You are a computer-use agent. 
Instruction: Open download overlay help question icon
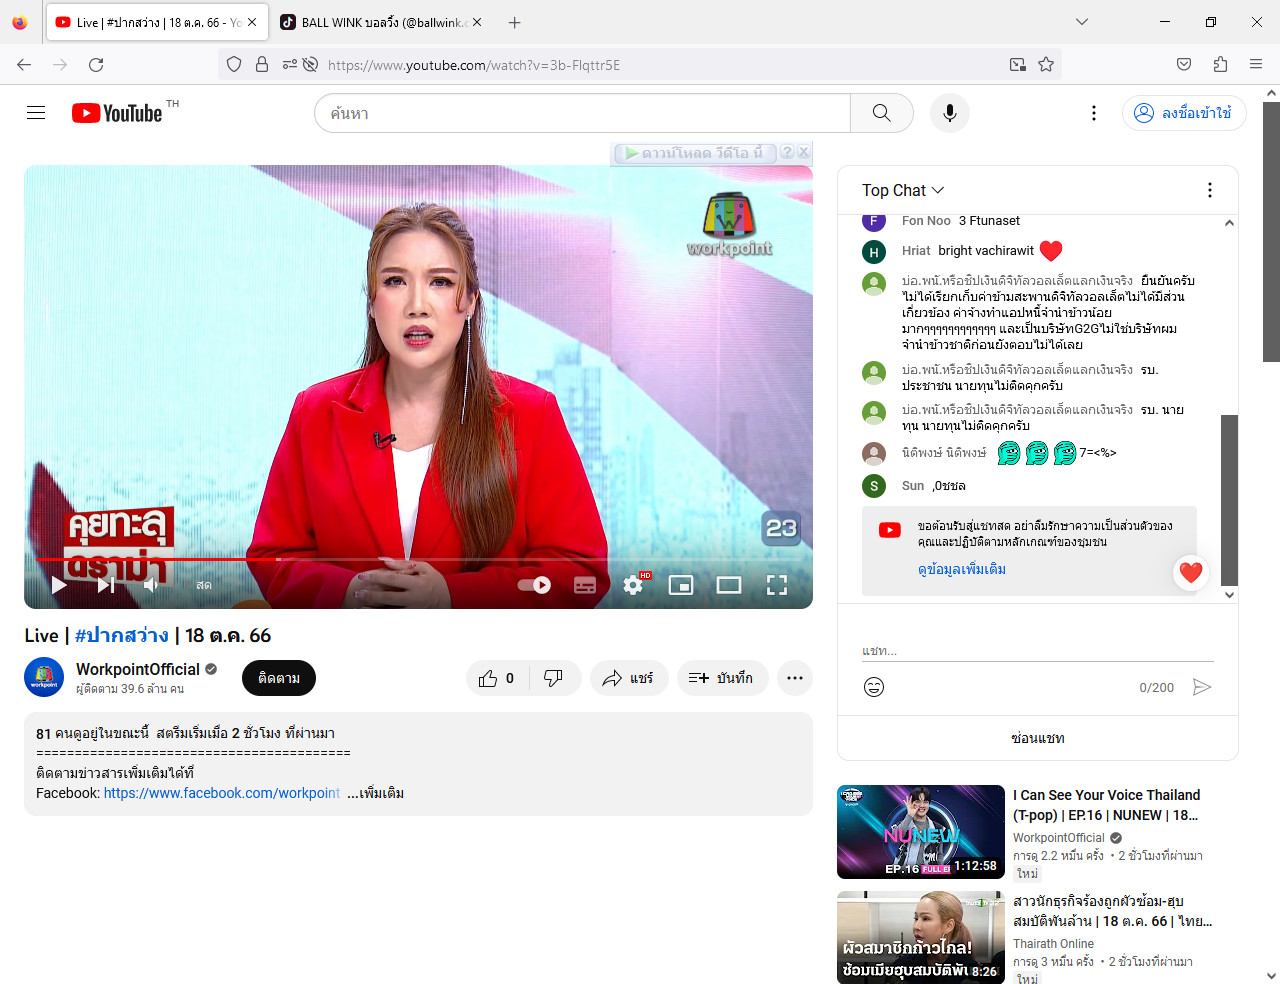[x=787, y=152]
